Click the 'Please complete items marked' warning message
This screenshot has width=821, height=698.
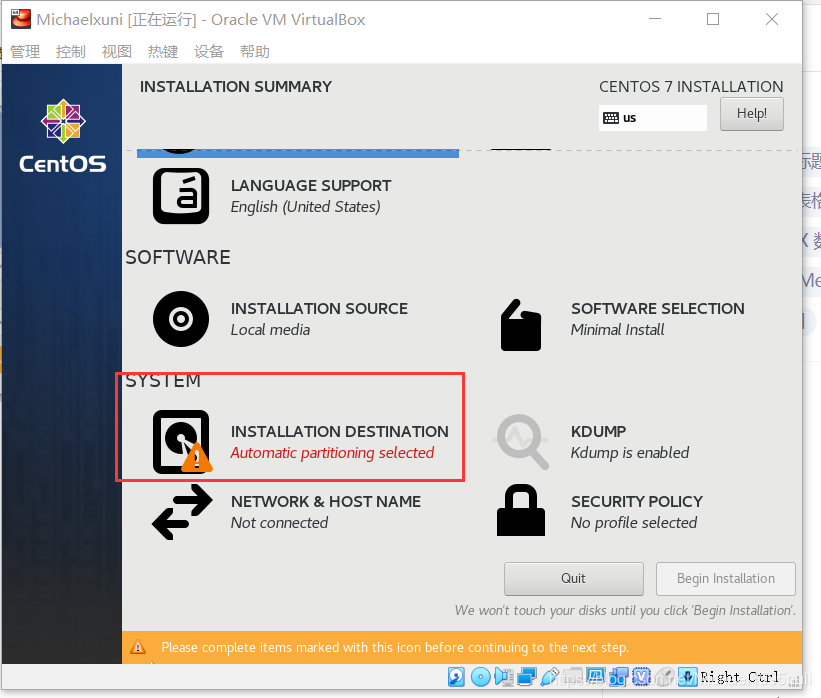395,647
